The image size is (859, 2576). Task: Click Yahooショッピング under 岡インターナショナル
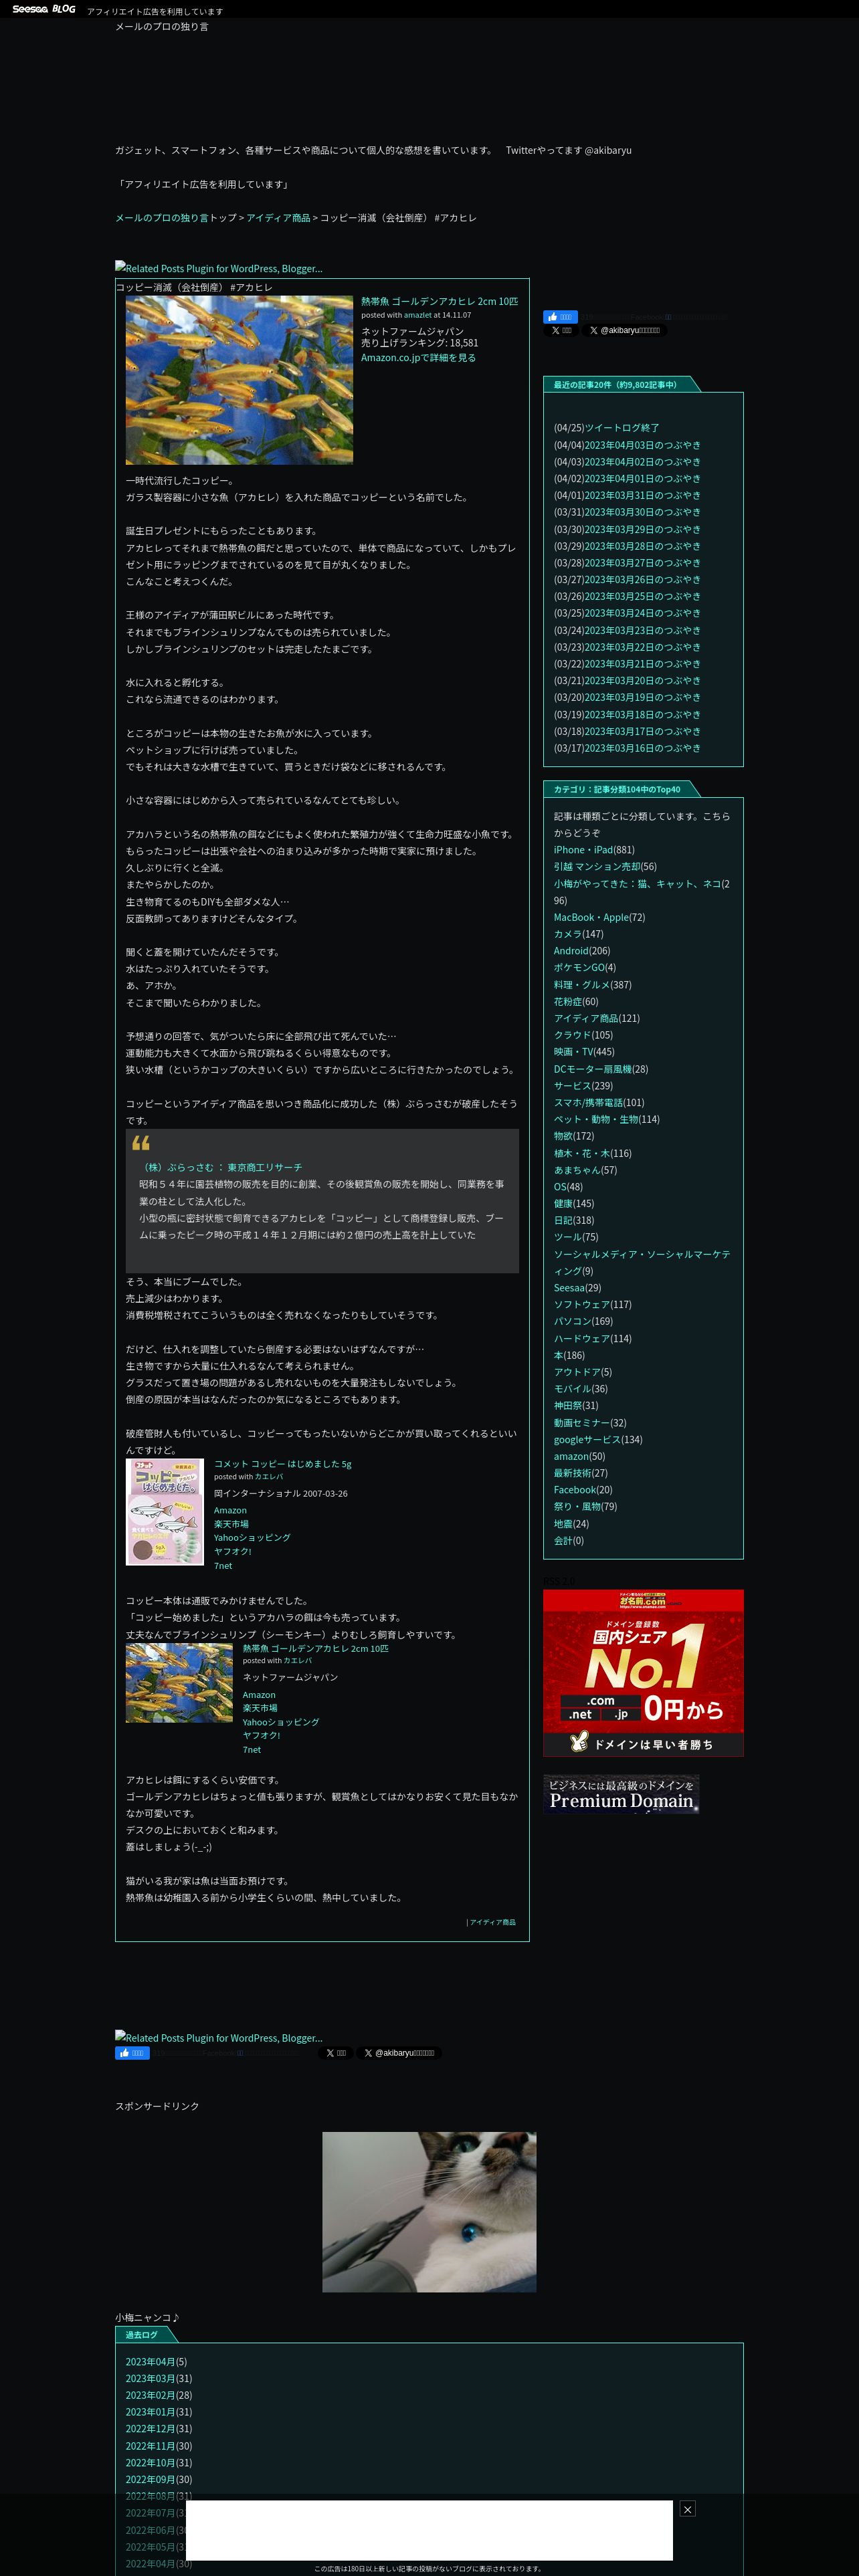[x=252, y=1538]
